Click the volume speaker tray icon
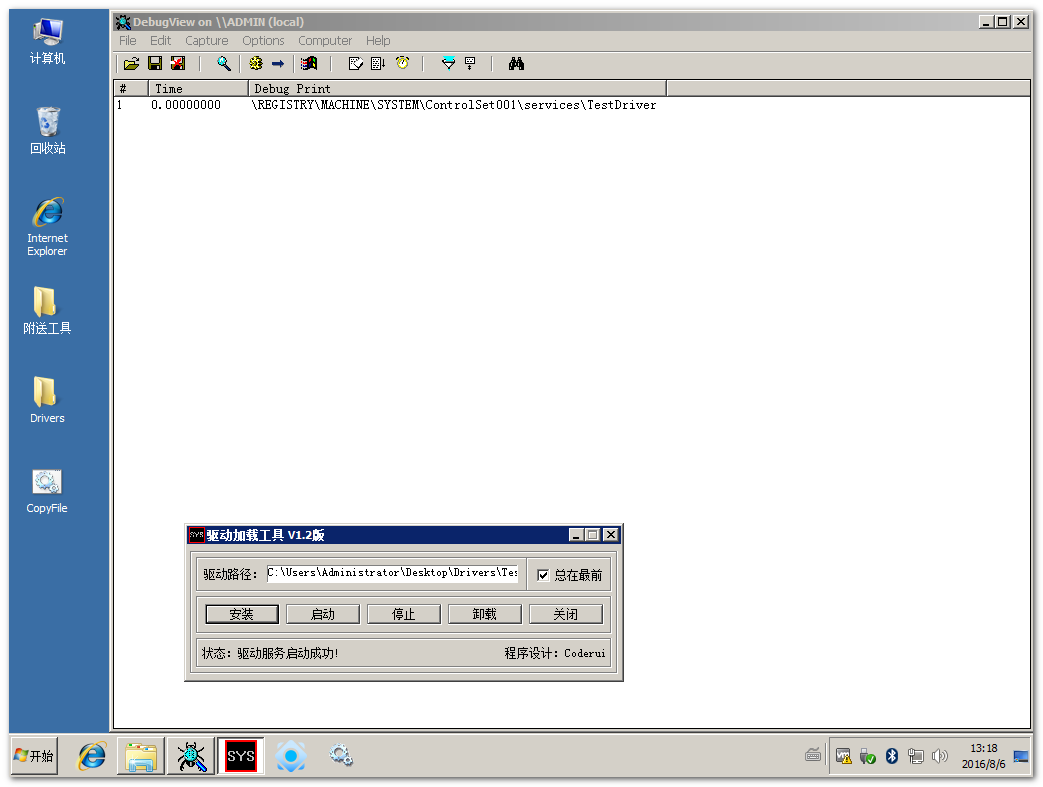The width and height of the screenshot is (1043, 787). 940,756
